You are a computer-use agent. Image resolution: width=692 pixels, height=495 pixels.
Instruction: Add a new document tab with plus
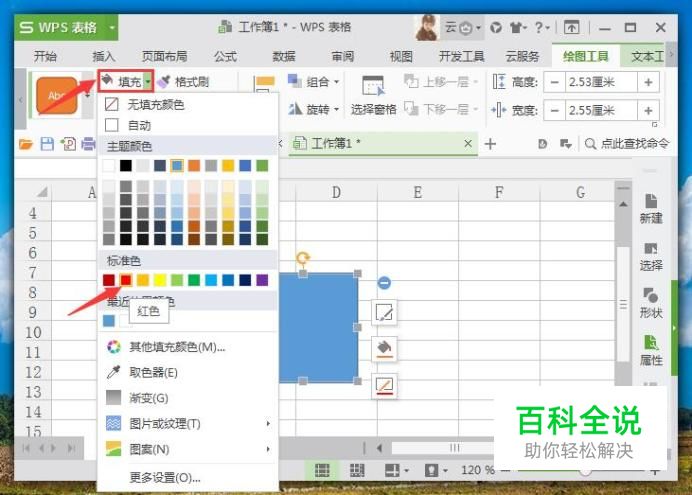tap(490, 144)
